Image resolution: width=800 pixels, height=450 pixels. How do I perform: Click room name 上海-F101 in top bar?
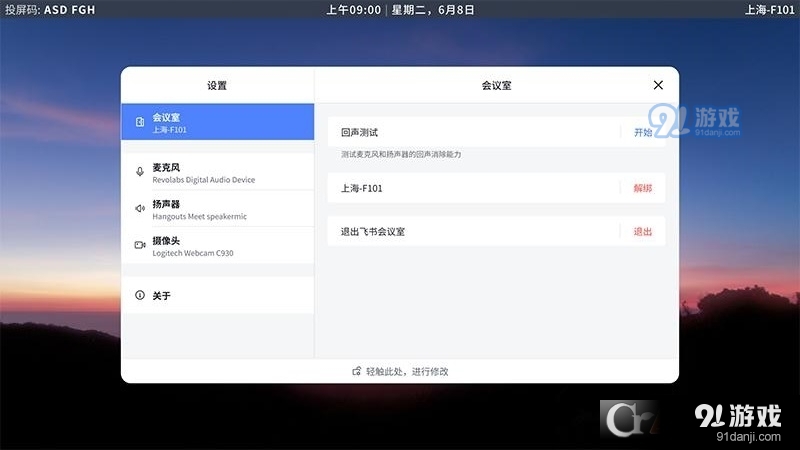tap(769, 10)
